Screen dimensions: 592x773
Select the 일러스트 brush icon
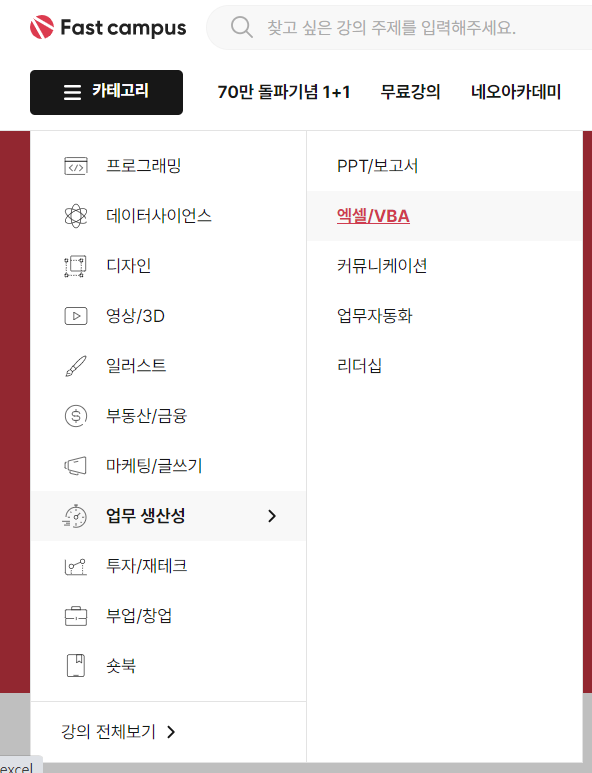pyautogui.click(x=76, y=366)
